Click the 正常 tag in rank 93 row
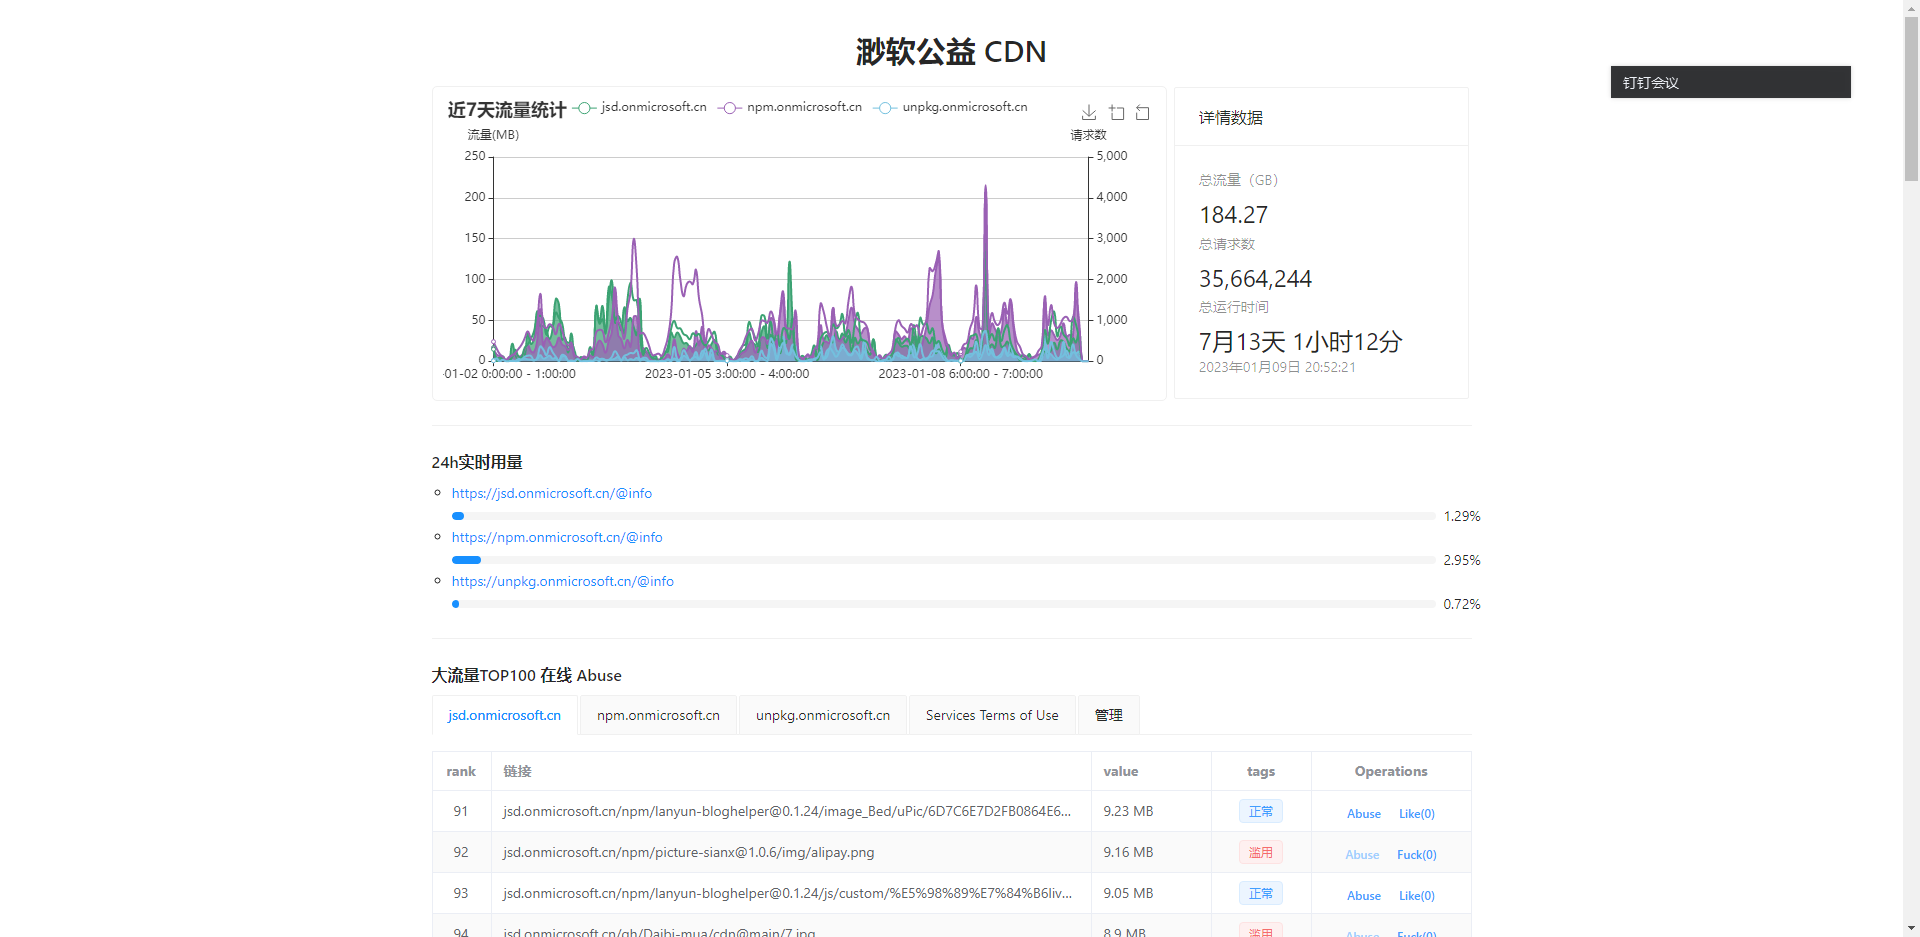This screenshot has height=937, width=1920. [x=1261, y=893]
